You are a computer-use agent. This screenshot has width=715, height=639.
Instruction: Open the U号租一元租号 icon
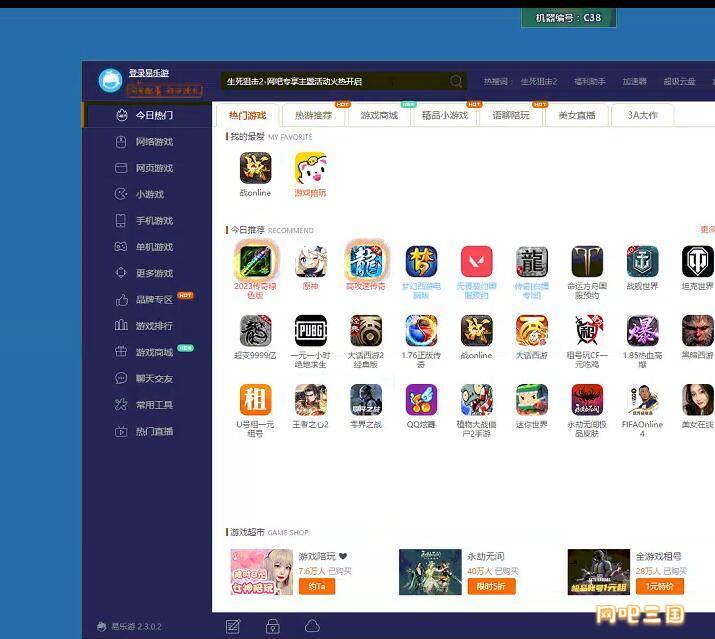coord(255,400)
